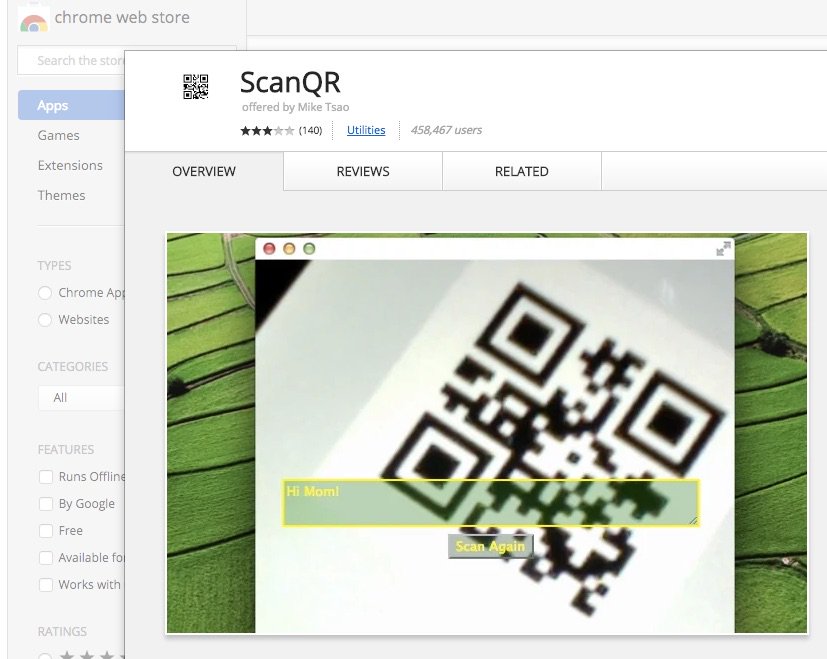Click the red close dot in screenshot window
The image size is (827, 659).
pos(269,249)
